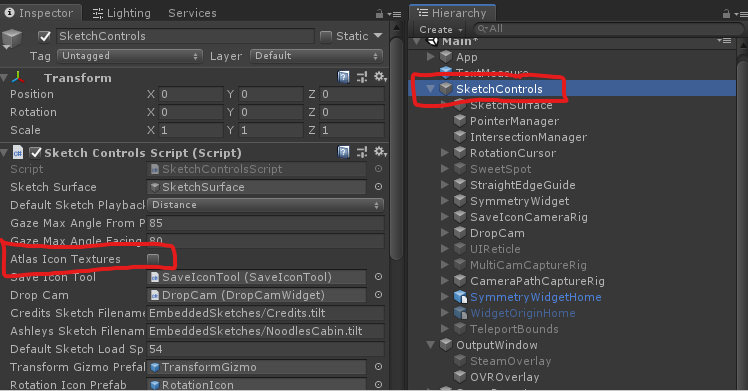
Task: Open Sketch Controls Script preset icon
Action: point(362,152)
